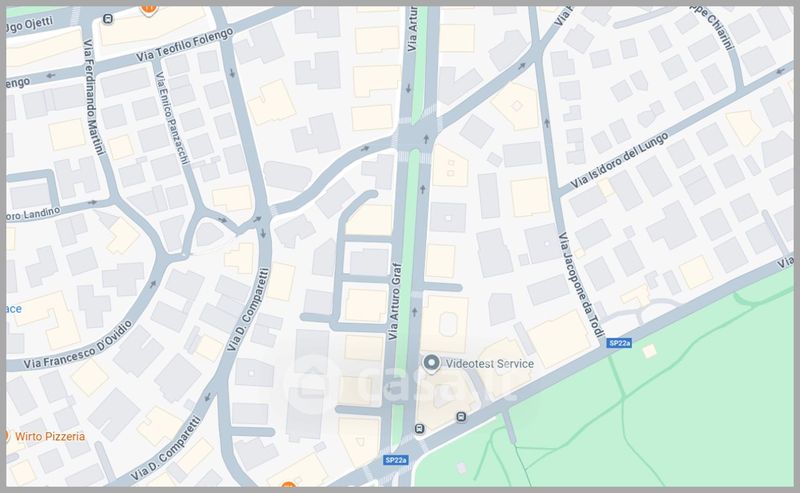Select the Via Francesco D'Ovidio label
This screenshot has height=493, width=800.
78,346
